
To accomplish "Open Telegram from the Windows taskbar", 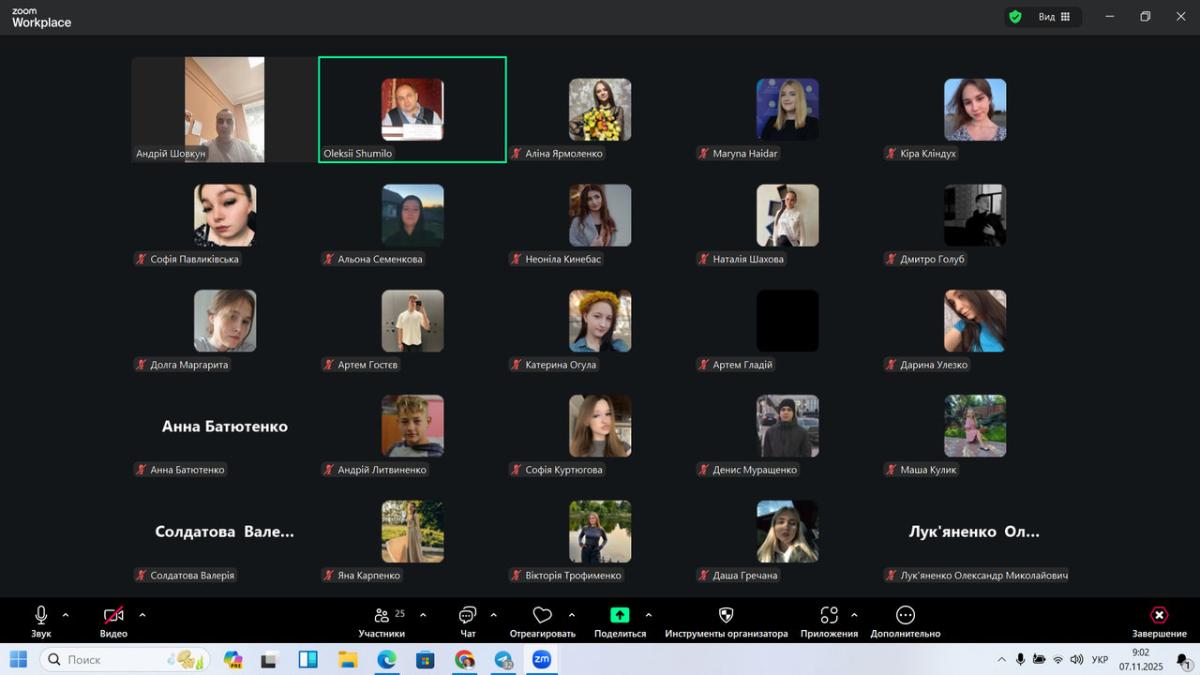I will (x=503, y=660).
